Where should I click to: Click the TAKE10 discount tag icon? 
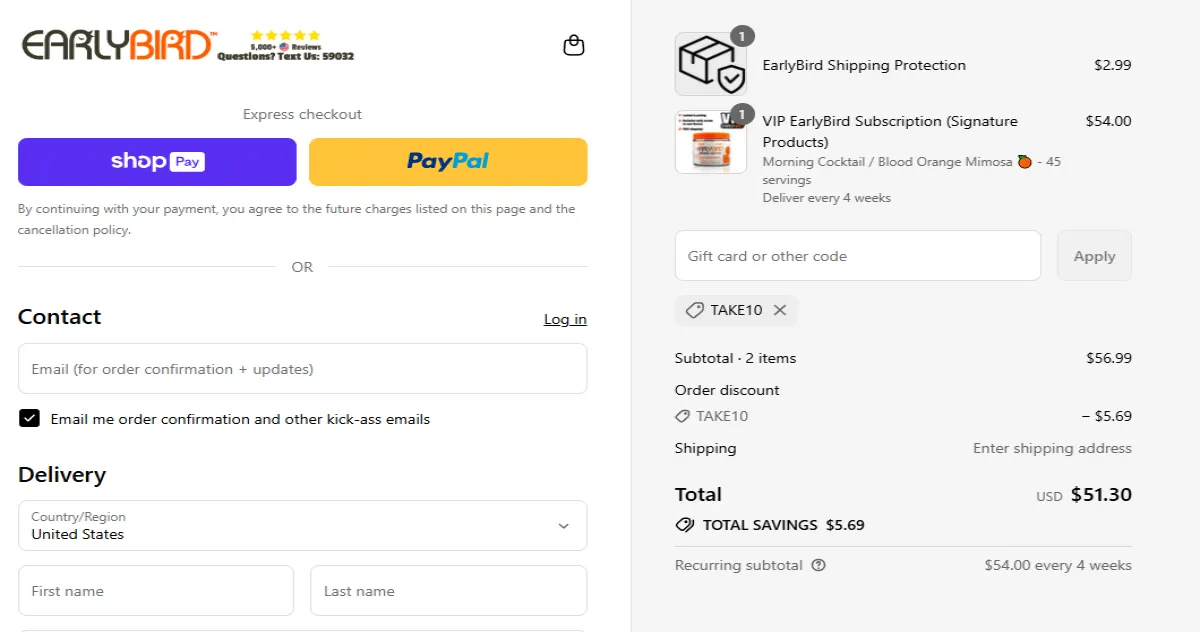pyautogui.click(x=693, y=310)
